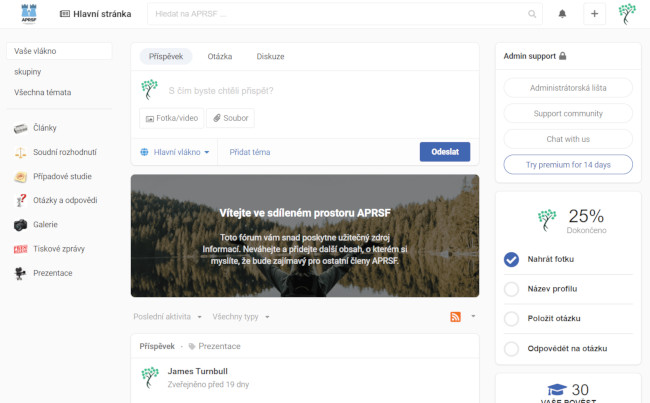This screenshot has height=403, width=650.
Task: Click the Fotka/video button
Action: [172, 118]
